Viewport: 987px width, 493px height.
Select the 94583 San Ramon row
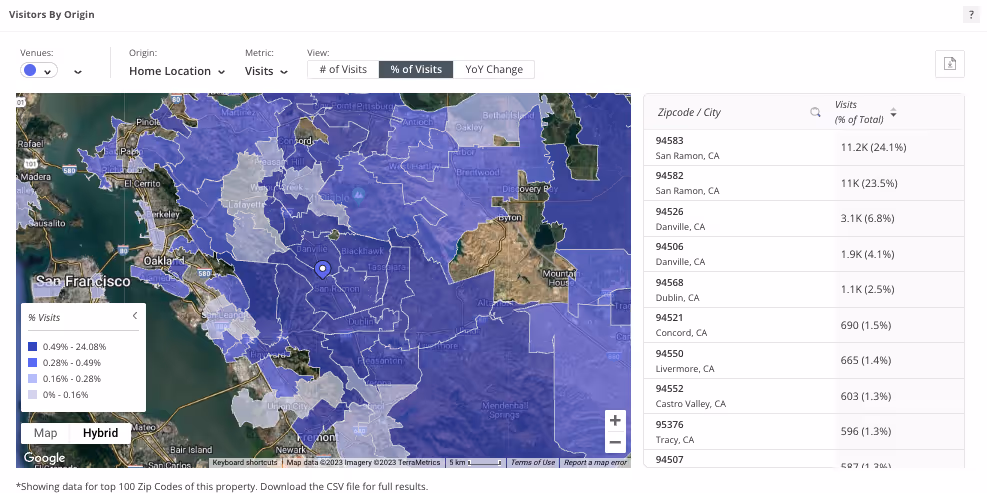tap(804, 148)
